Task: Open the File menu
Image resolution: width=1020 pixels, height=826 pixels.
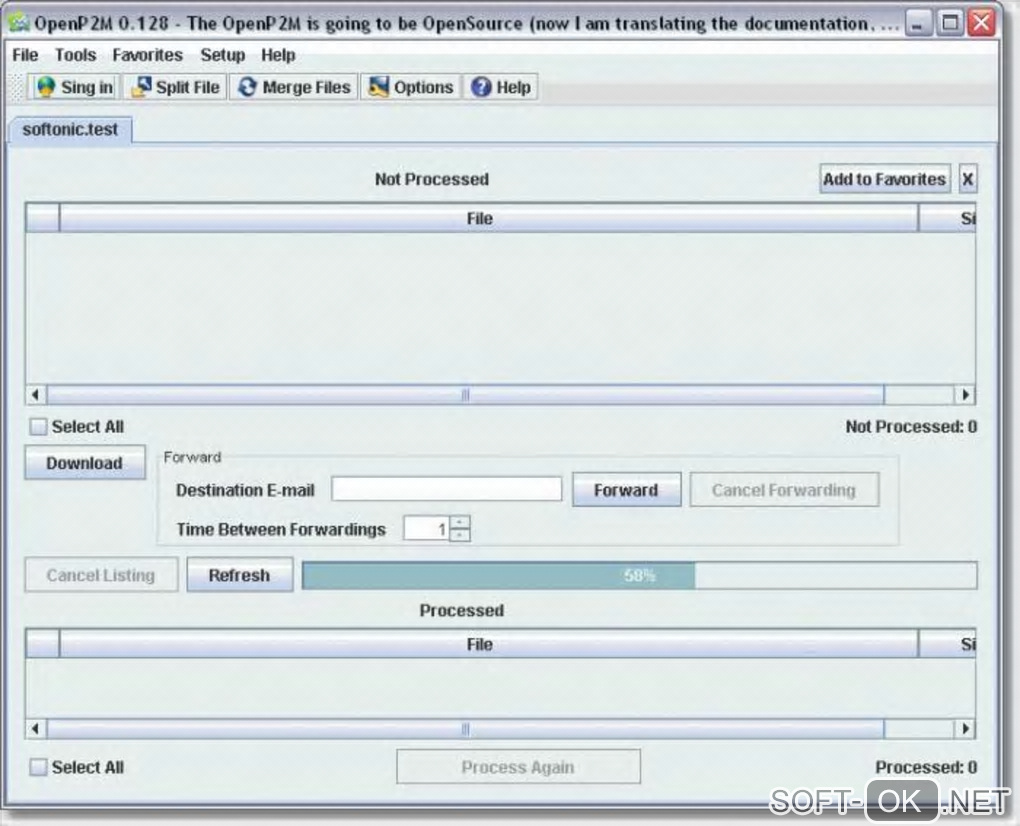Action: [x=25, y=55]
